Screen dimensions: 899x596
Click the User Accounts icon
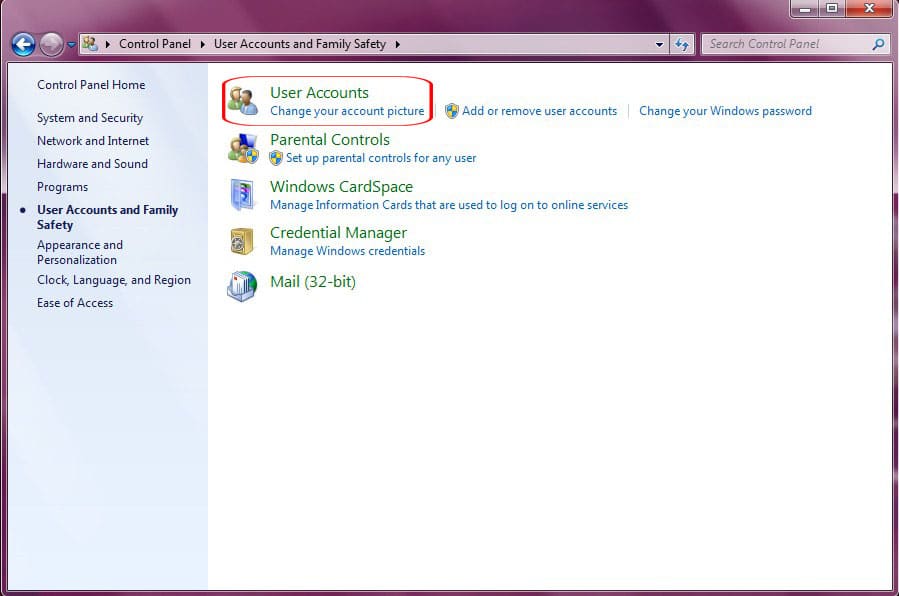(243, 100)
